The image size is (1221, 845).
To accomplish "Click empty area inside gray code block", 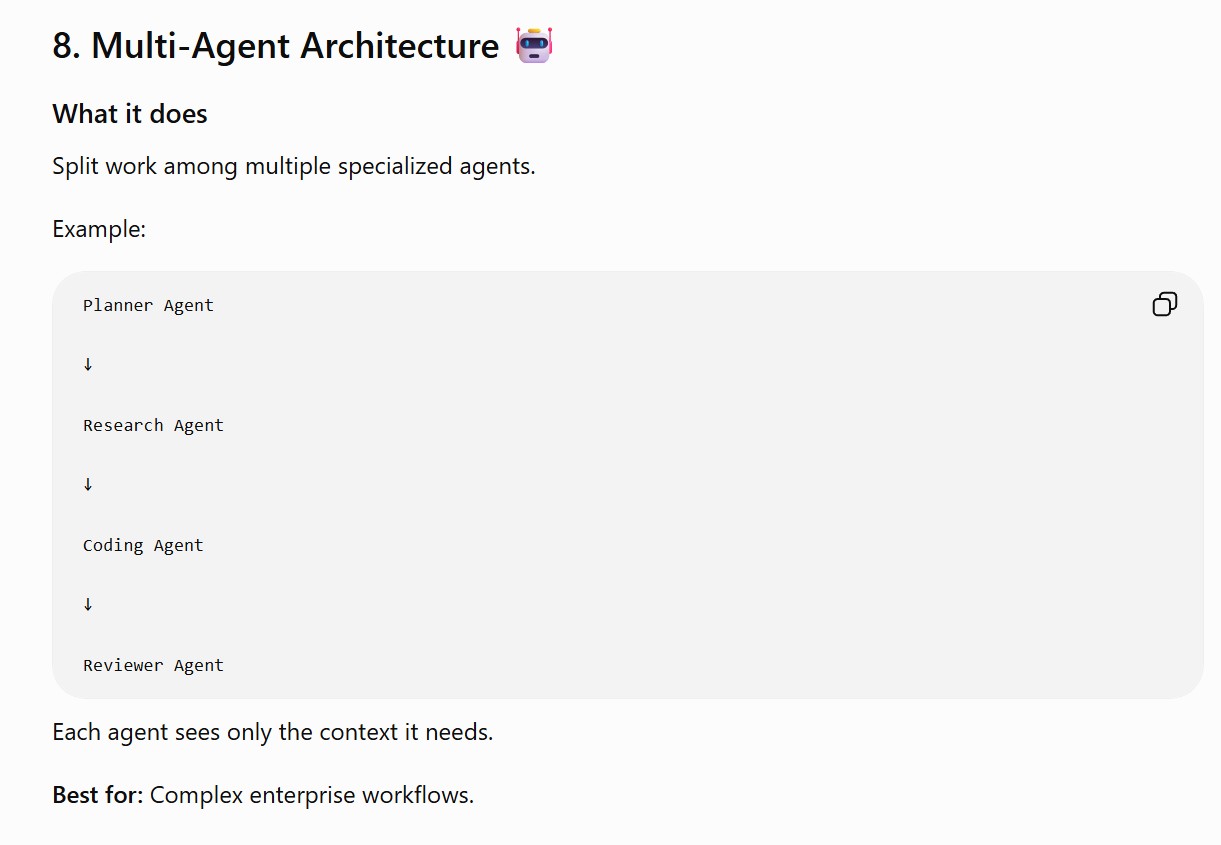I will point(700,485).
